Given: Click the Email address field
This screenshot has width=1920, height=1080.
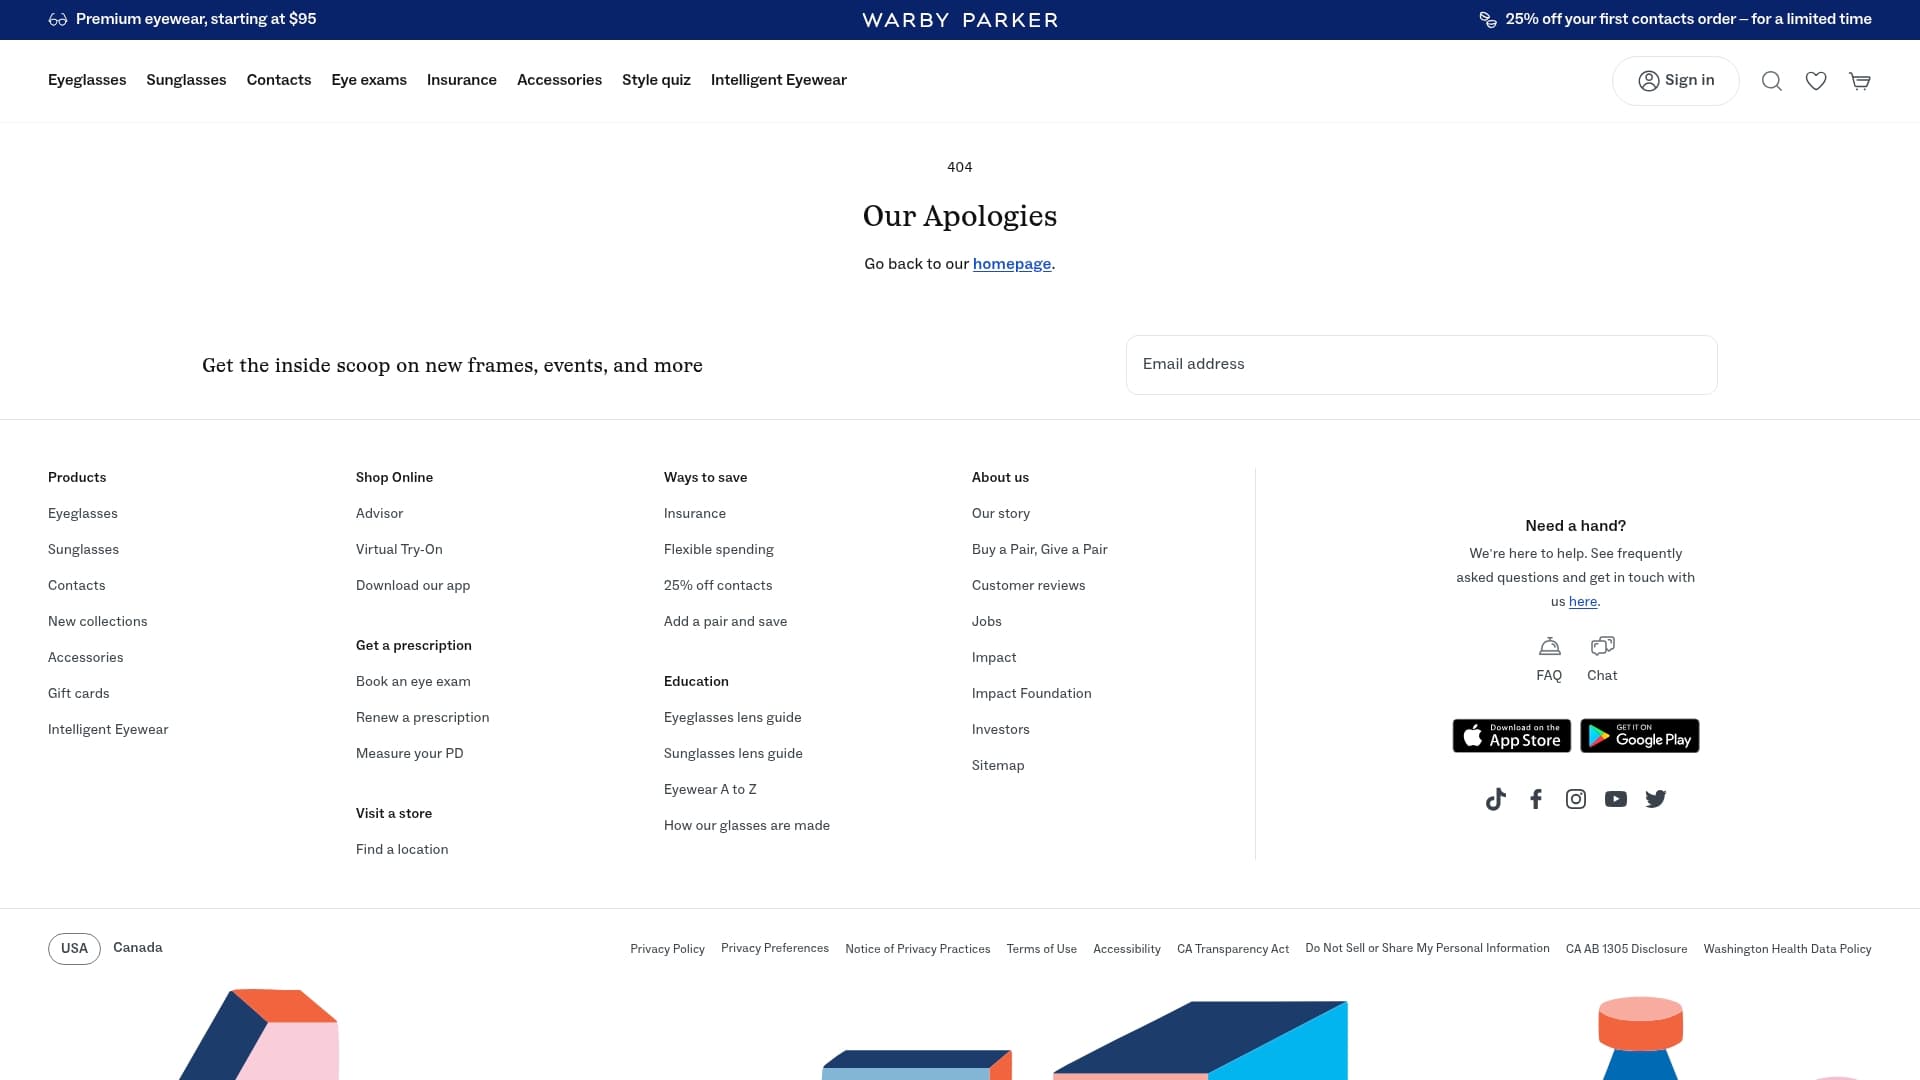Looking at the screenshot, I should [1421, 365].
